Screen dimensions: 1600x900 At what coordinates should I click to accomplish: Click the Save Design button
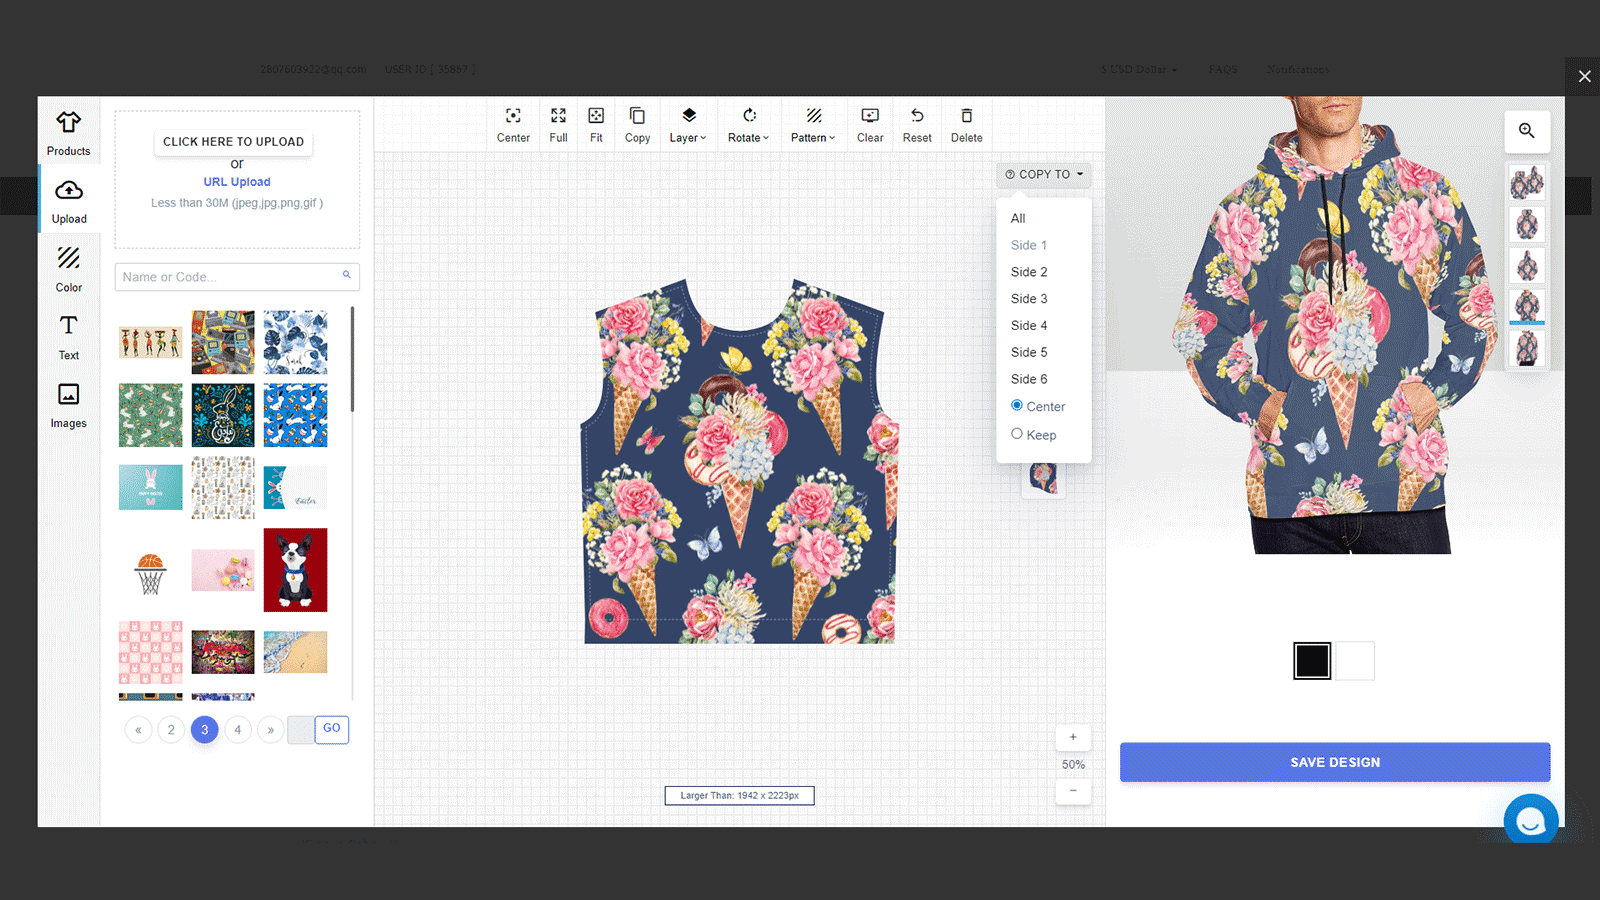click(x=1334, y=761)
